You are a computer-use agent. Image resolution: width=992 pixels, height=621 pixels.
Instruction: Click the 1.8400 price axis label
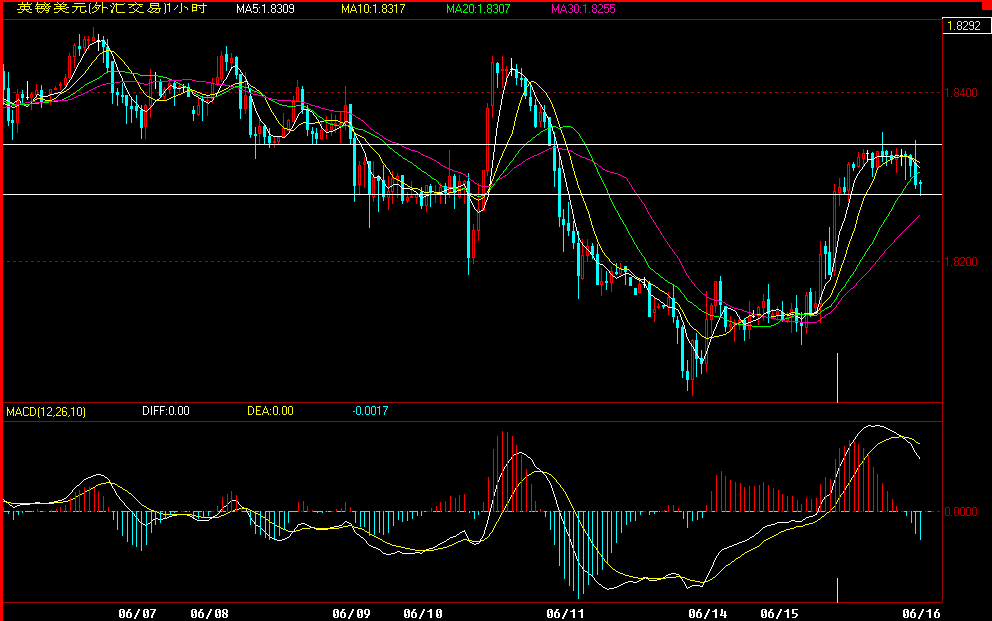pyautogui.click(x=961, y=93)
